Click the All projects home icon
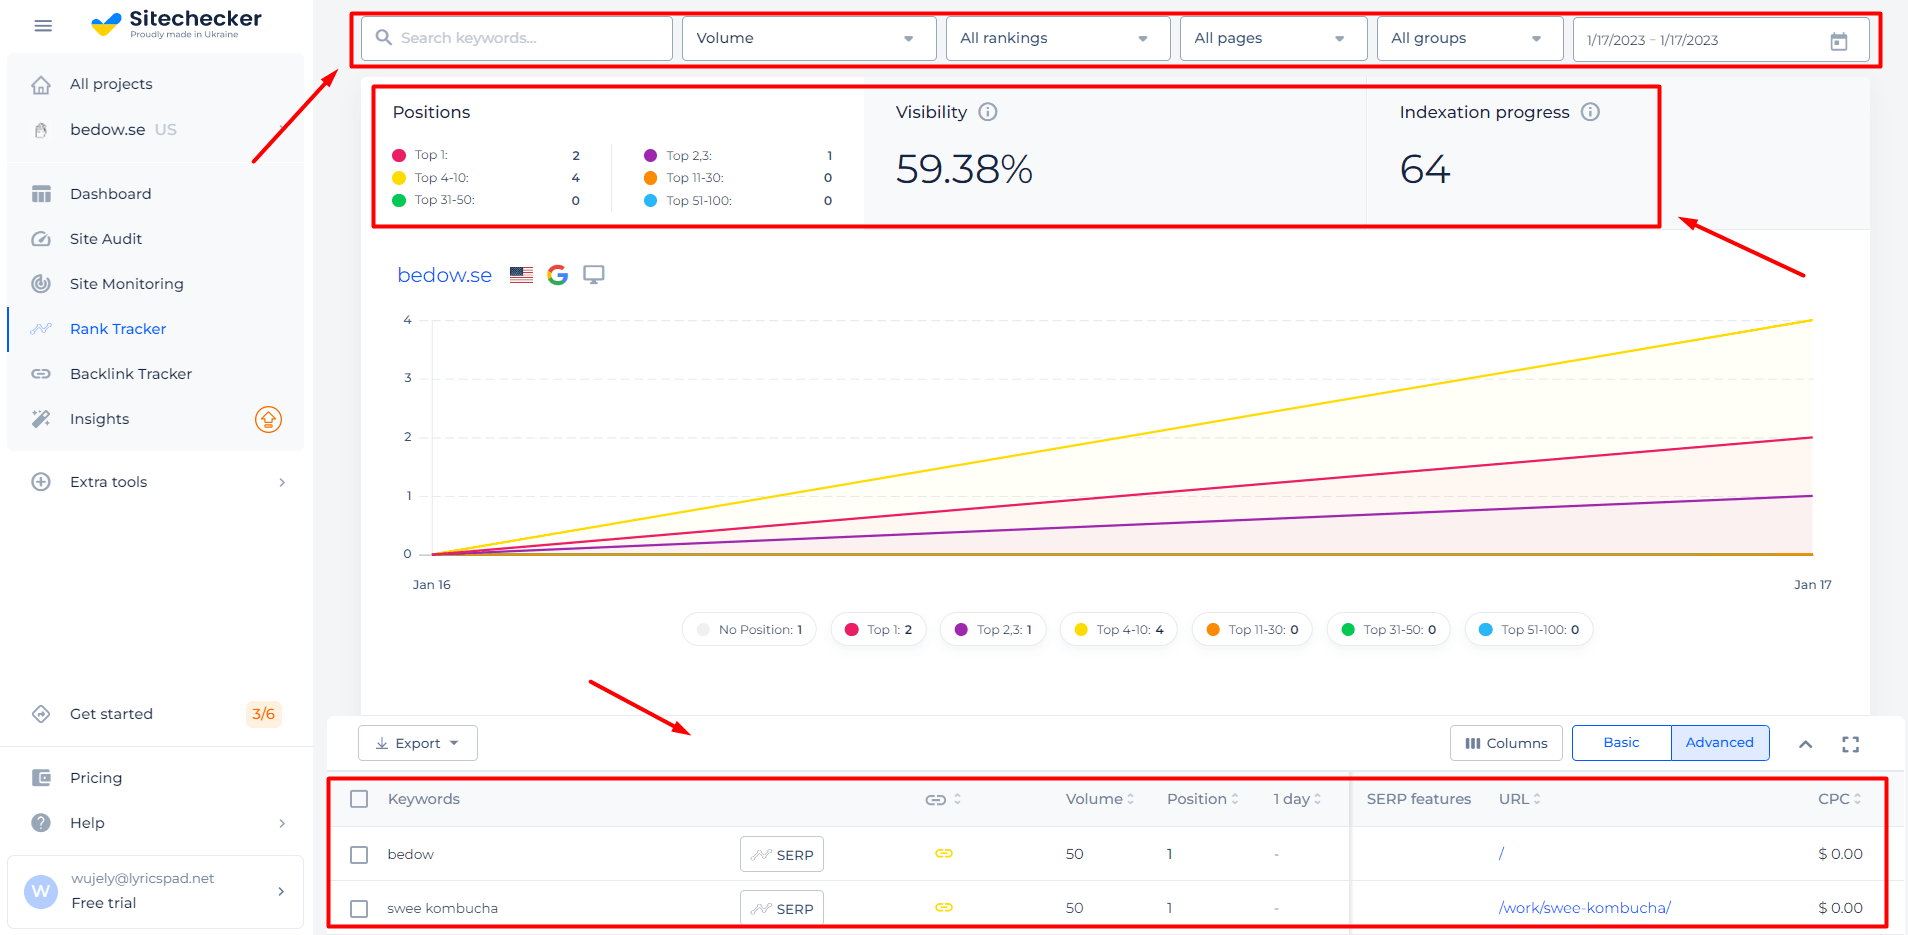The width and height of the screenshot is (1908, 935). click(41, 85)
